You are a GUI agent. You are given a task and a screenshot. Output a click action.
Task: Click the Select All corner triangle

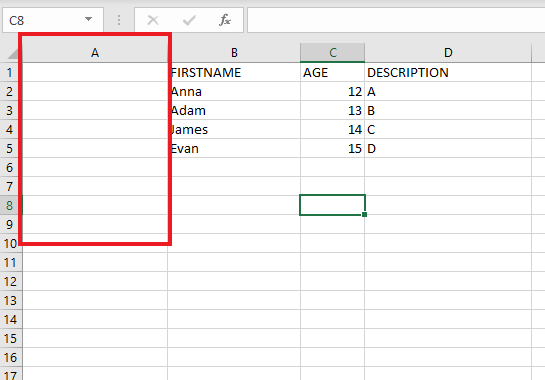click(13, 54)
